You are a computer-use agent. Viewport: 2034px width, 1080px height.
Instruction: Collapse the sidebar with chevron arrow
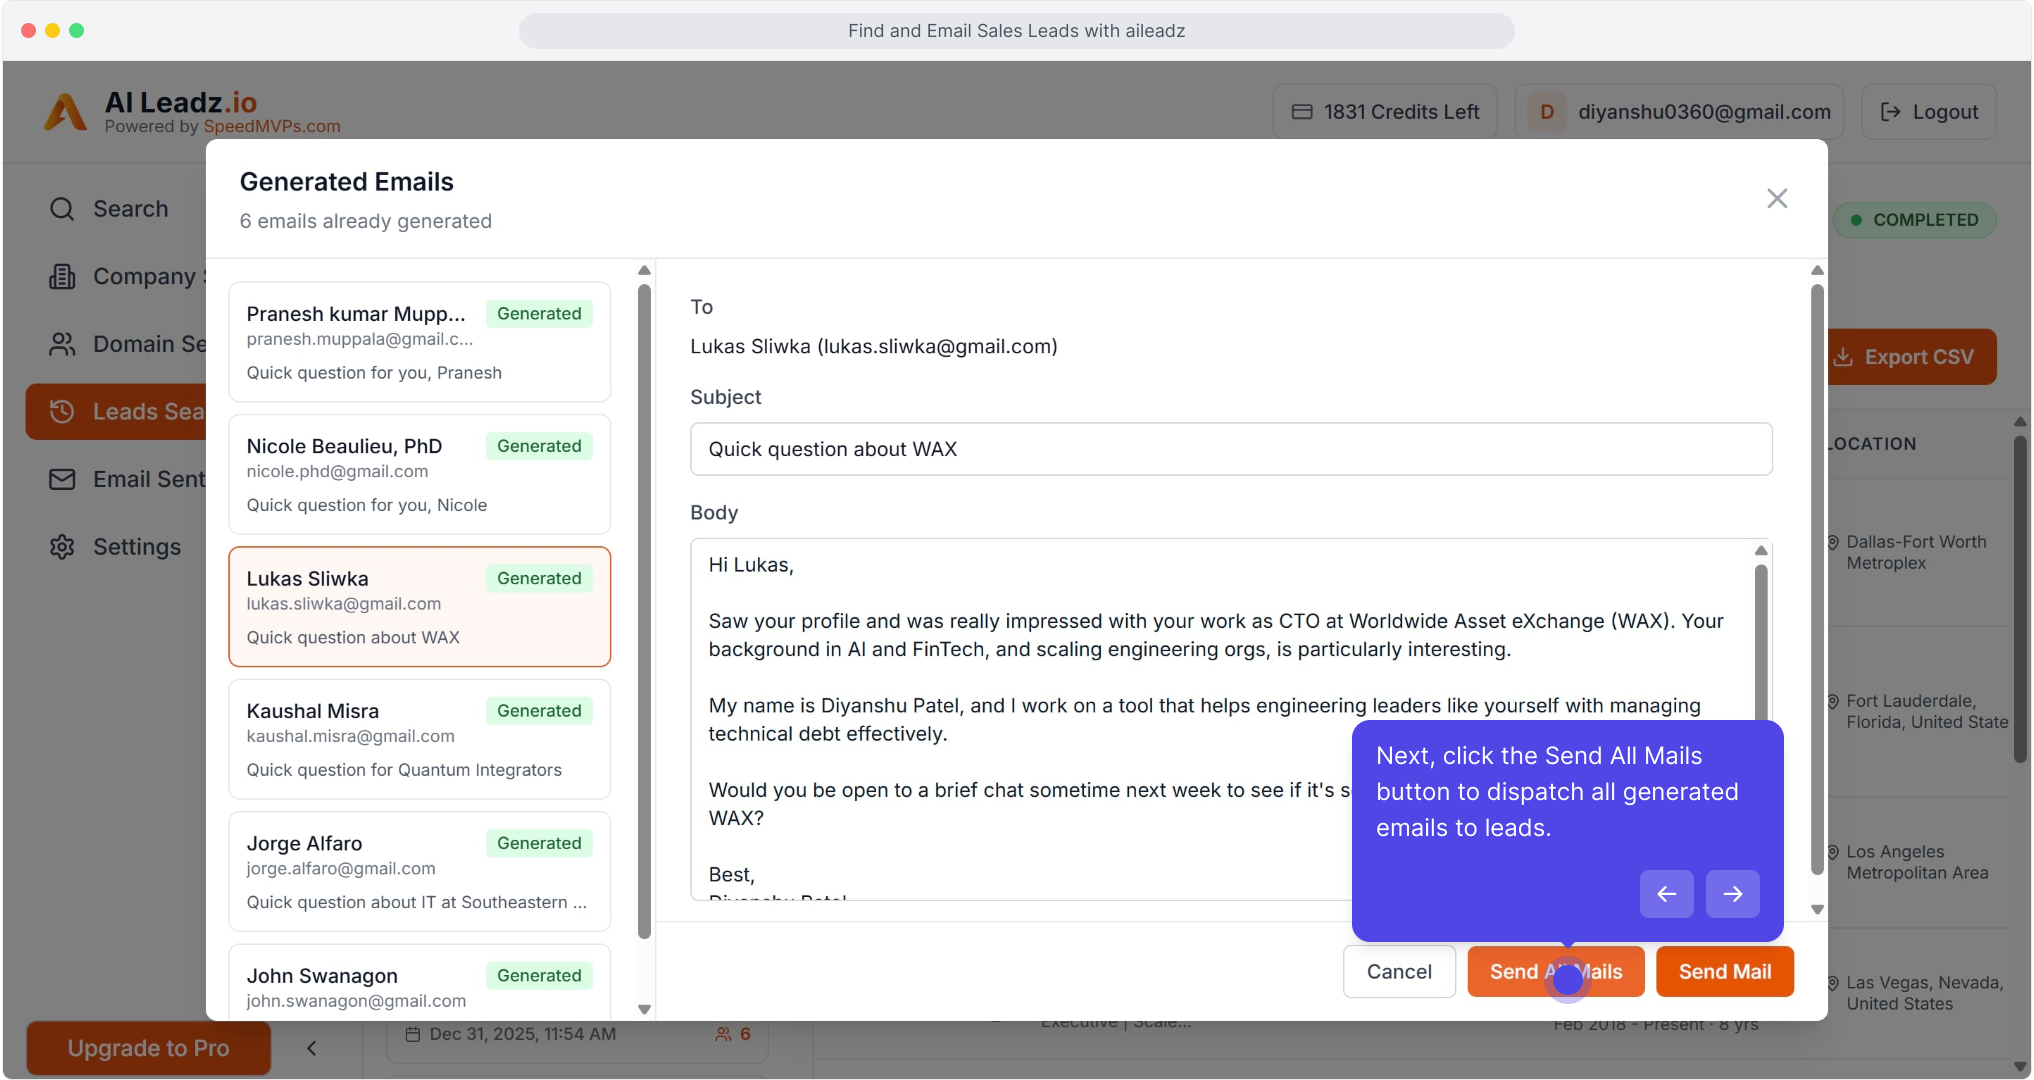click(311, 1048)
